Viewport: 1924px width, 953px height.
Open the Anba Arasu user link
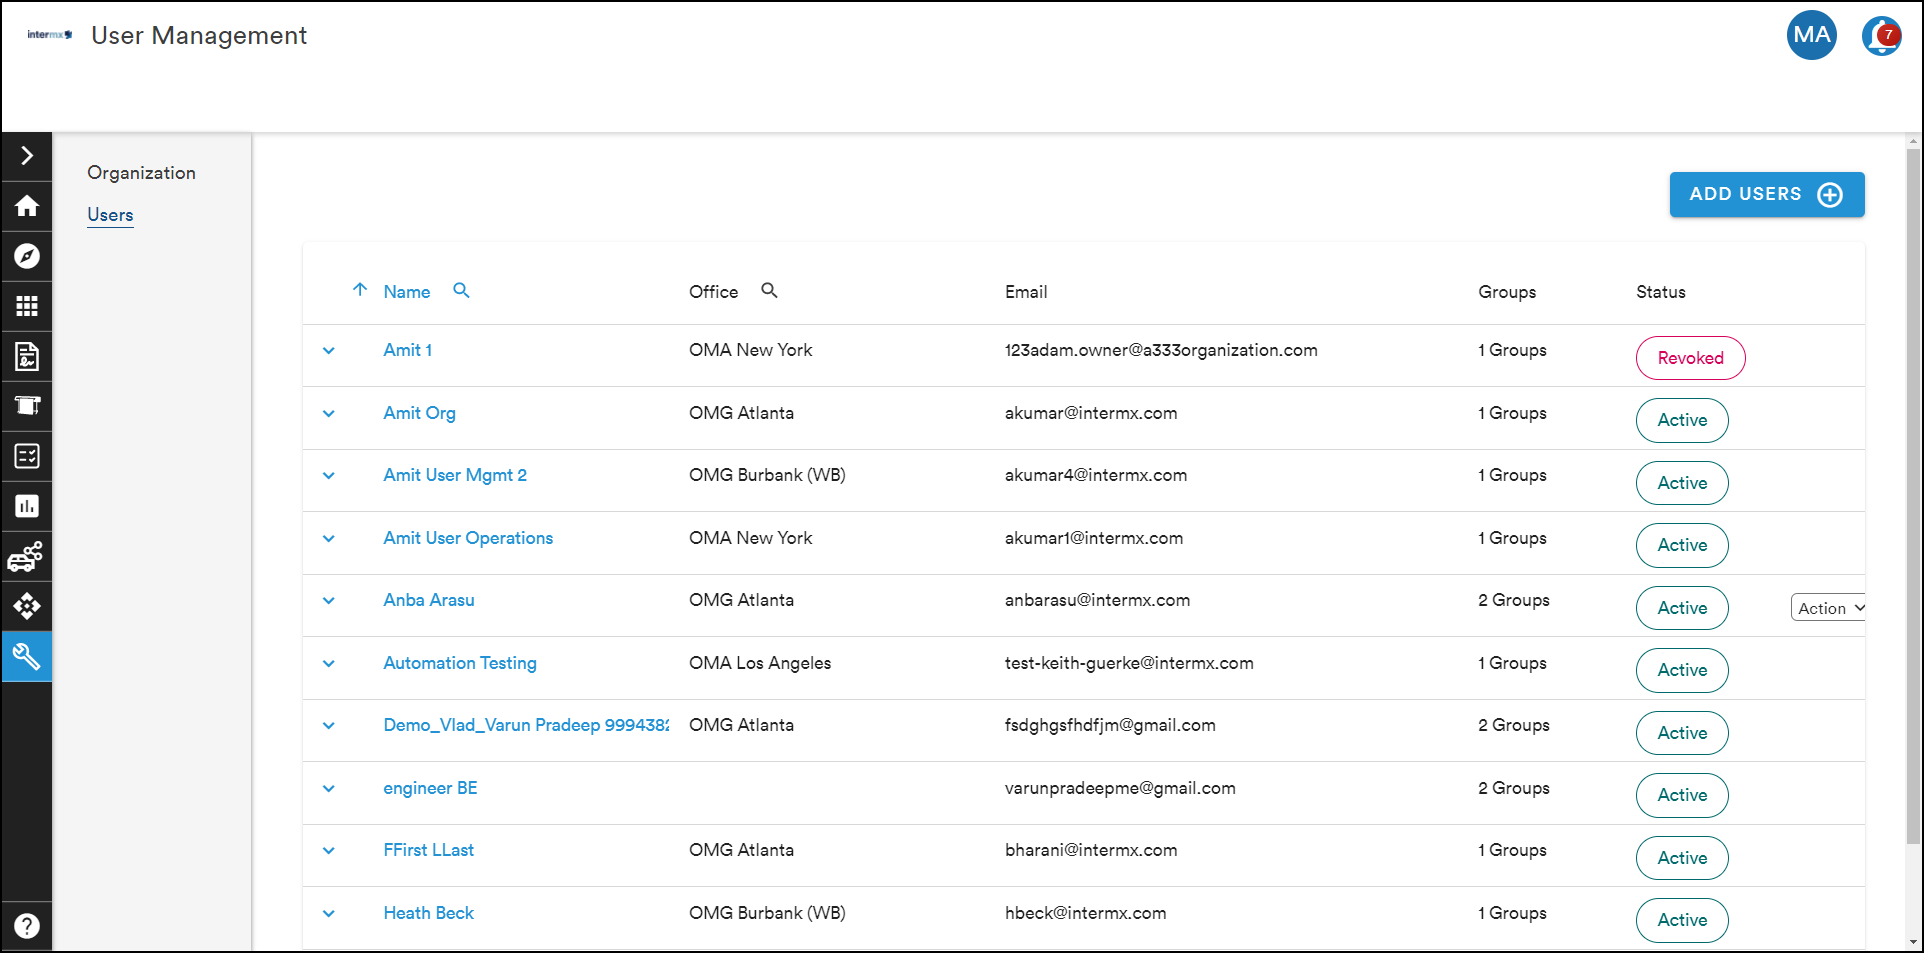tap(429, 600)
